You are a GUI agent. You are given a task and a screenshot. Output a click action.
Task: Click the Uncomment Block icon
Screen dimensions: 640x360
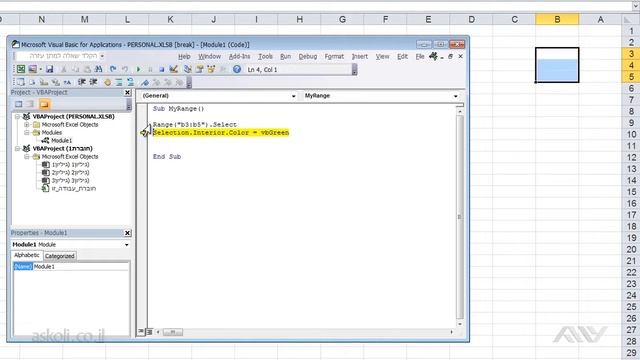pyautogui.click(x=130, y=82)
